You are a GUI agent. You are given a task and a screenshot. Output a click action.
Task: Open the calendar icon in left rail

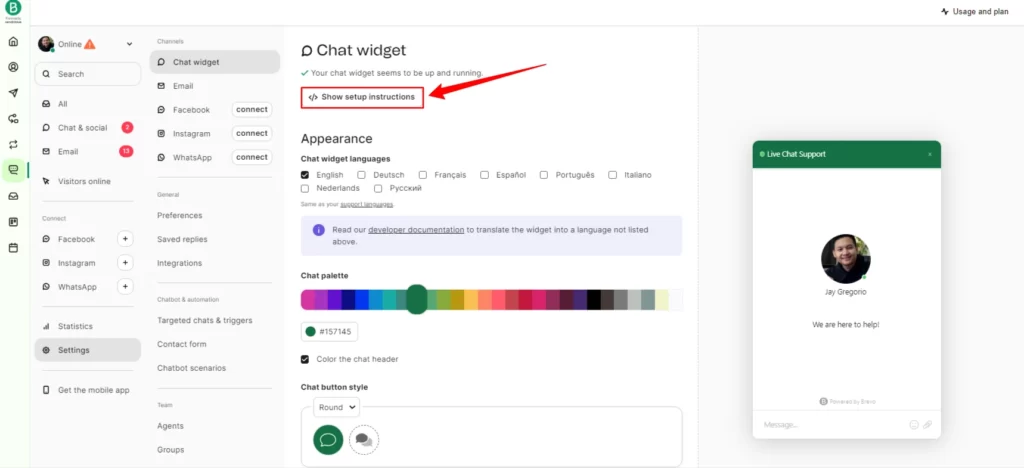tap(13, 248)
